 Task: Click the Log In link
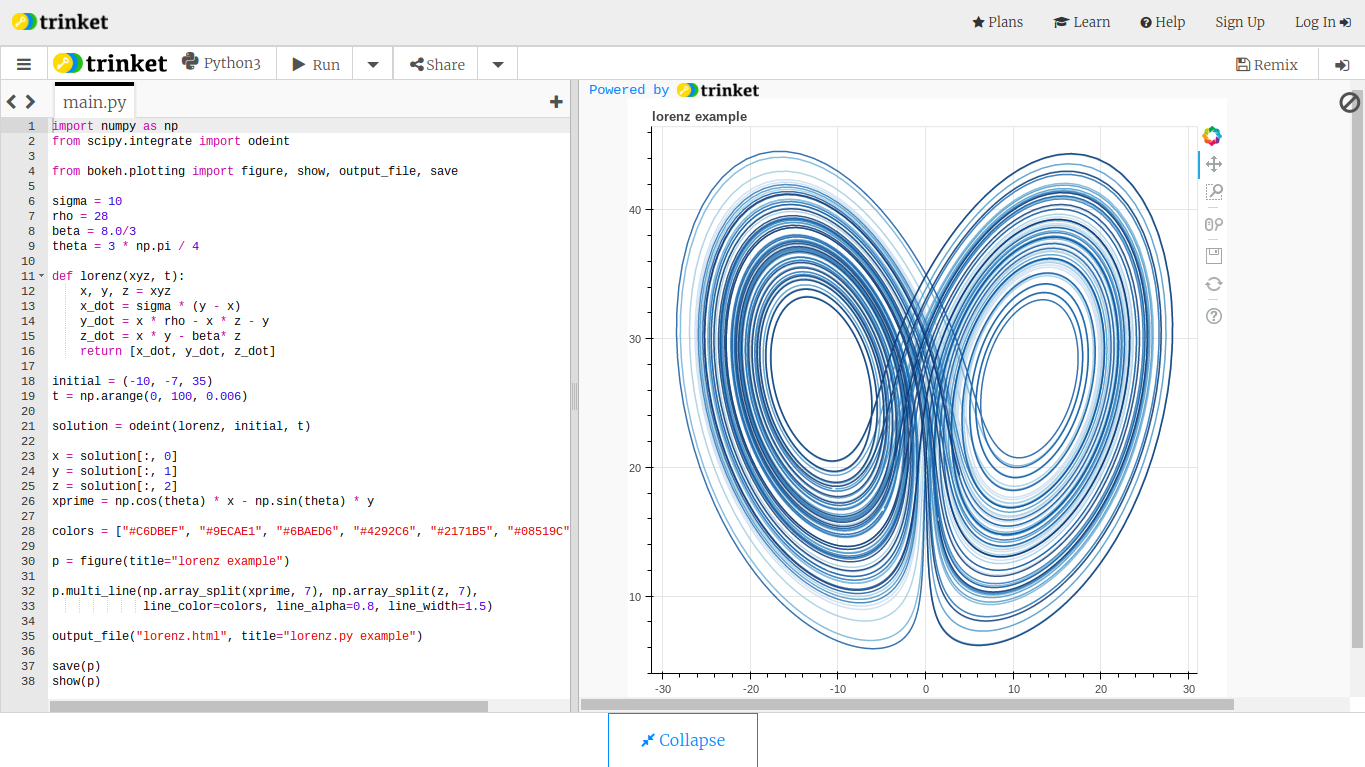[x=1323, y=22]
